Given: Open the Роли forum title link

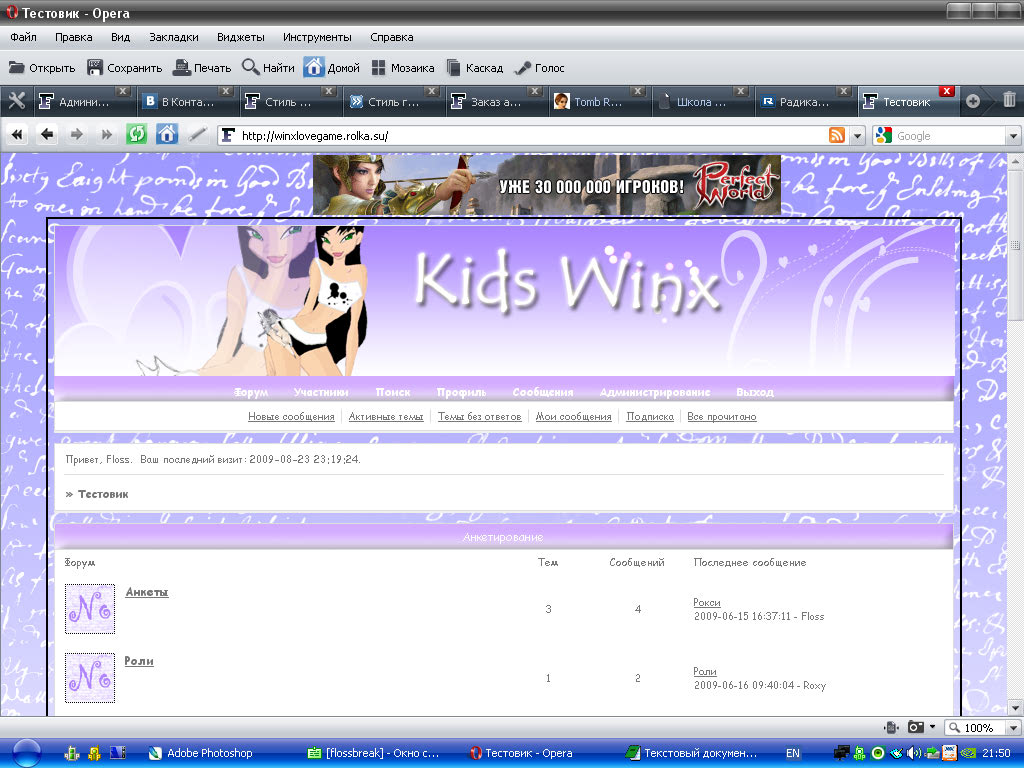Looking at the screenshot, I should click(139, 661).
